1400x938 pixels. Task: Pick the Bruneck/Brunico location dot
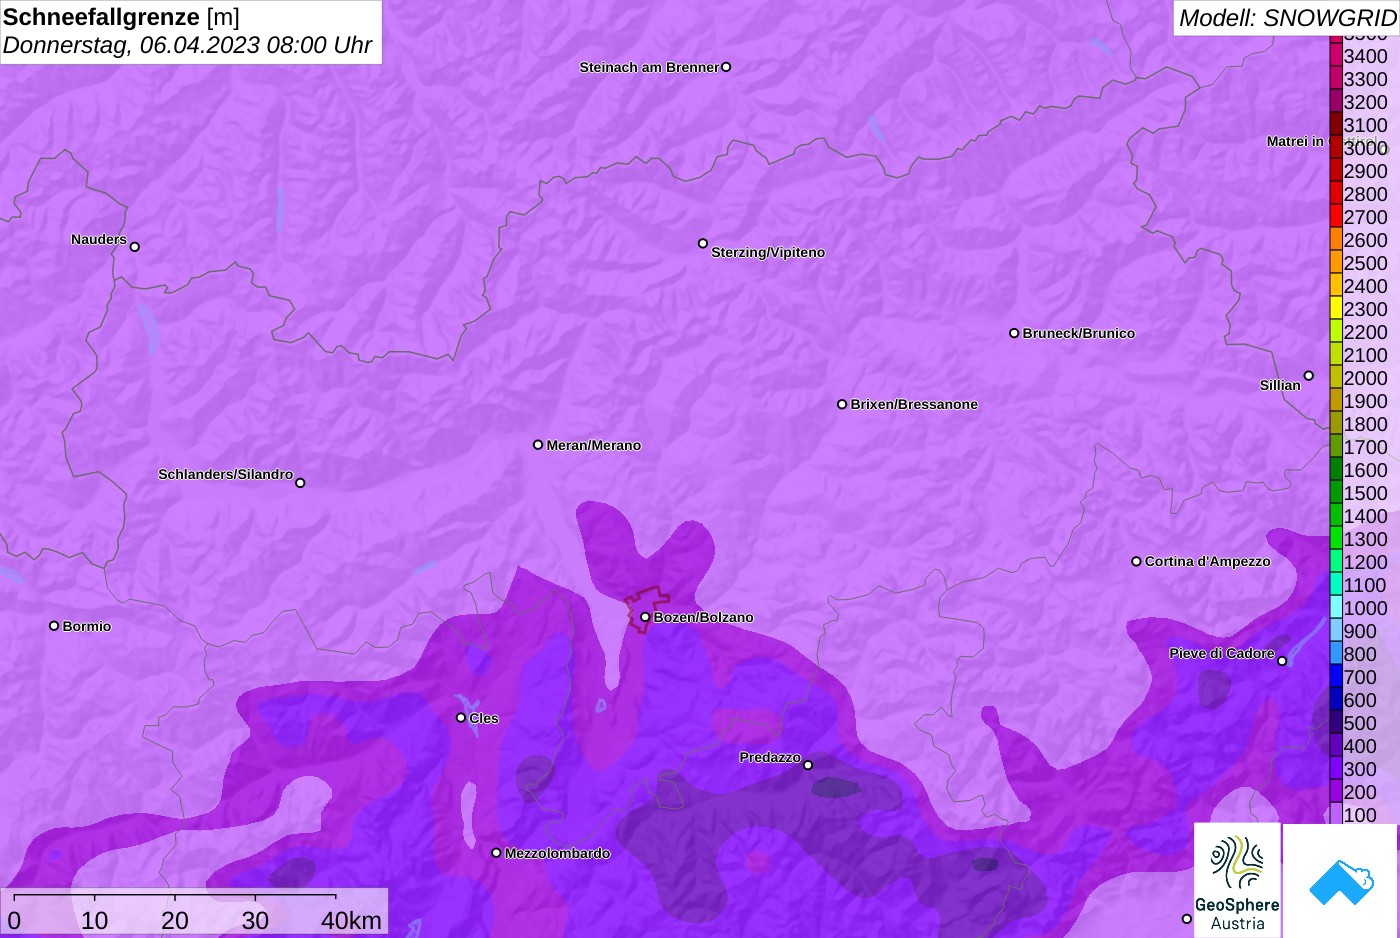(x=1014, y=333)
